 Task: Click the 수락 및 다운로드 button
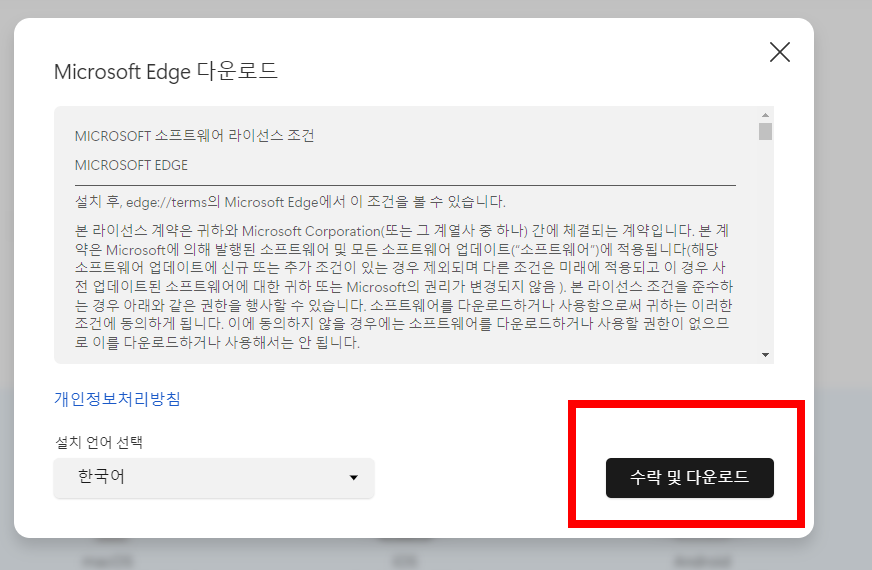(x=690, y=478)
